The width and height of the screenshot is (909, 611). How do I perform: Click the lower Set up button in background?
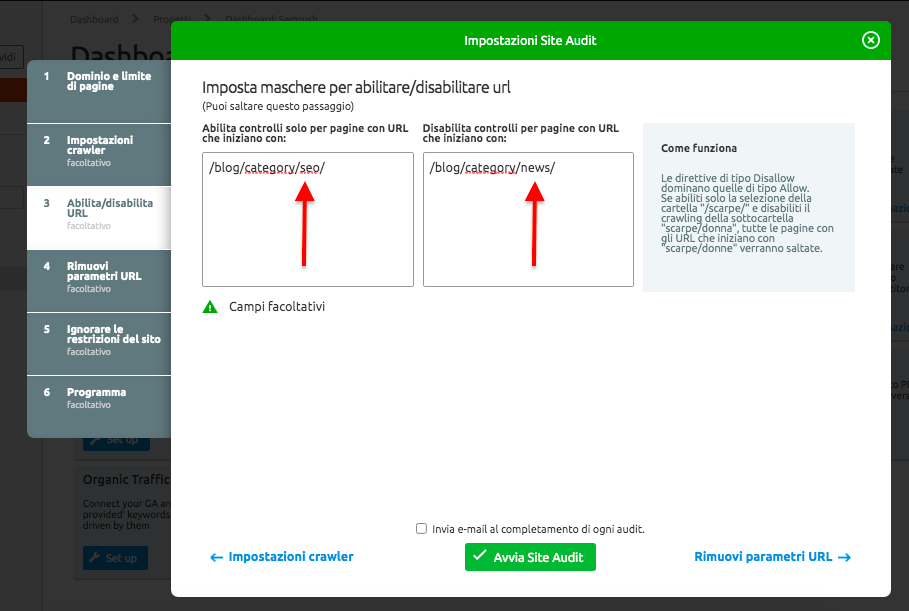pyautogui.click(x=115, y=558)
